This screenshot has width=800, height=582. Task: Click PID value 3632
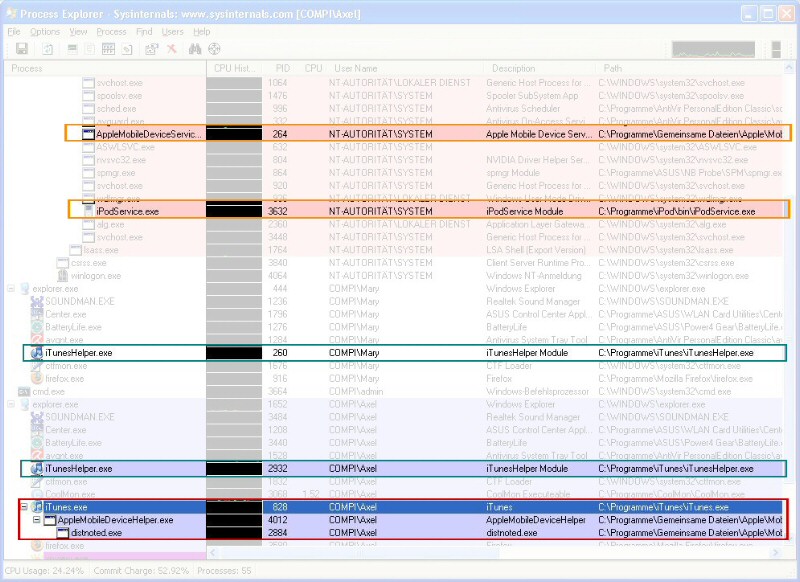(278, 211)
